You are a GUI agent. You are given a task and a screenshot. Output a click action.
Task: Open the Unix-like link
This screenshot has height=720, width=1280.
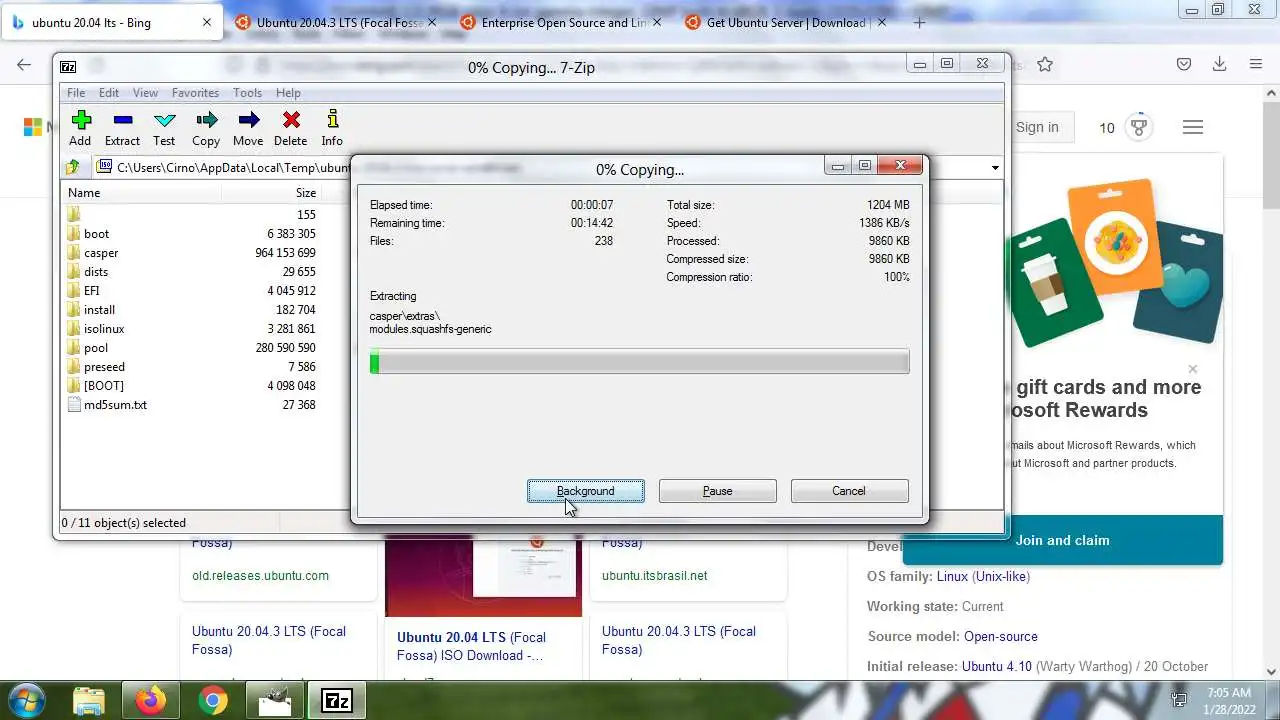pos(1003,576)
